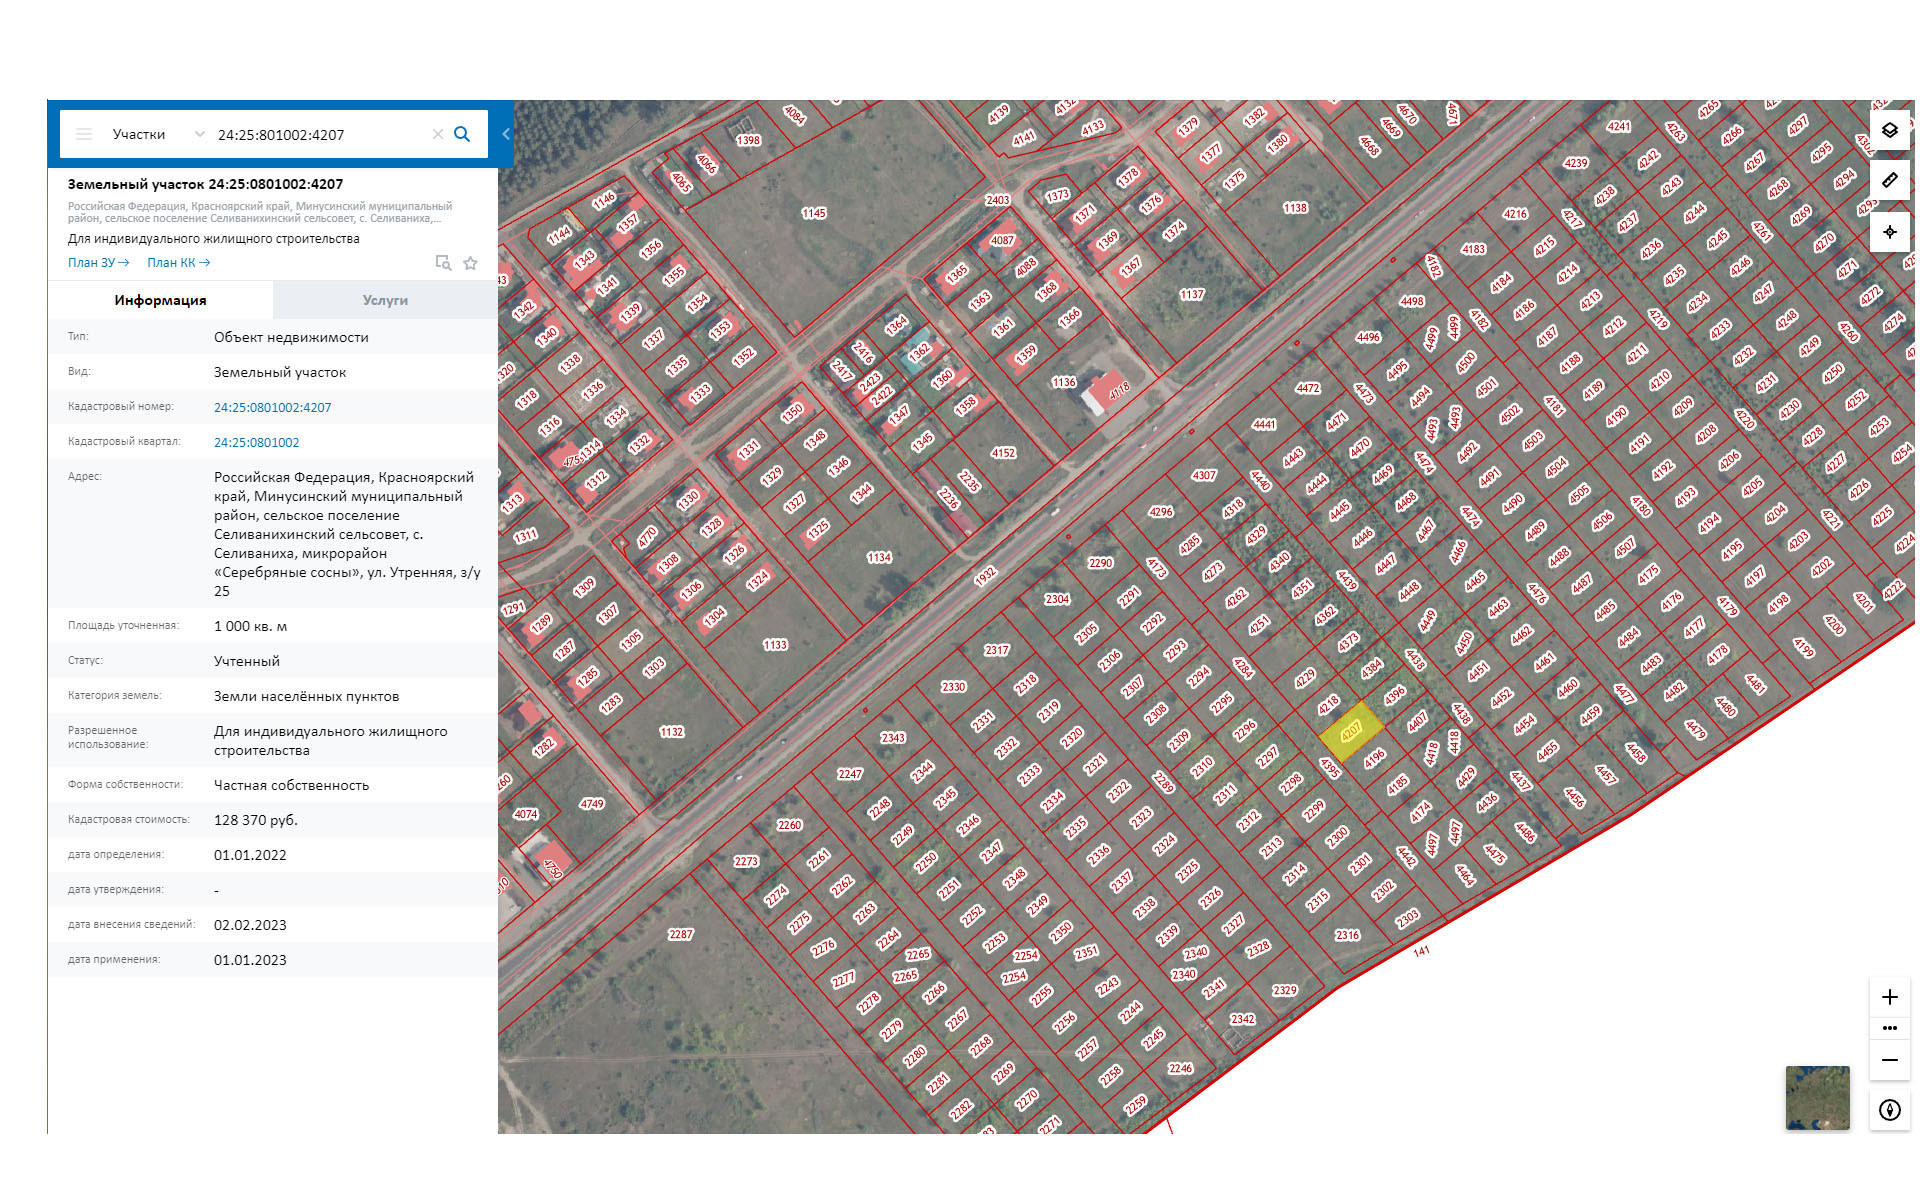Screen dimensions: 1920x1200
Task: Expand the Участки search type dropdown
Action: [199, 134]
